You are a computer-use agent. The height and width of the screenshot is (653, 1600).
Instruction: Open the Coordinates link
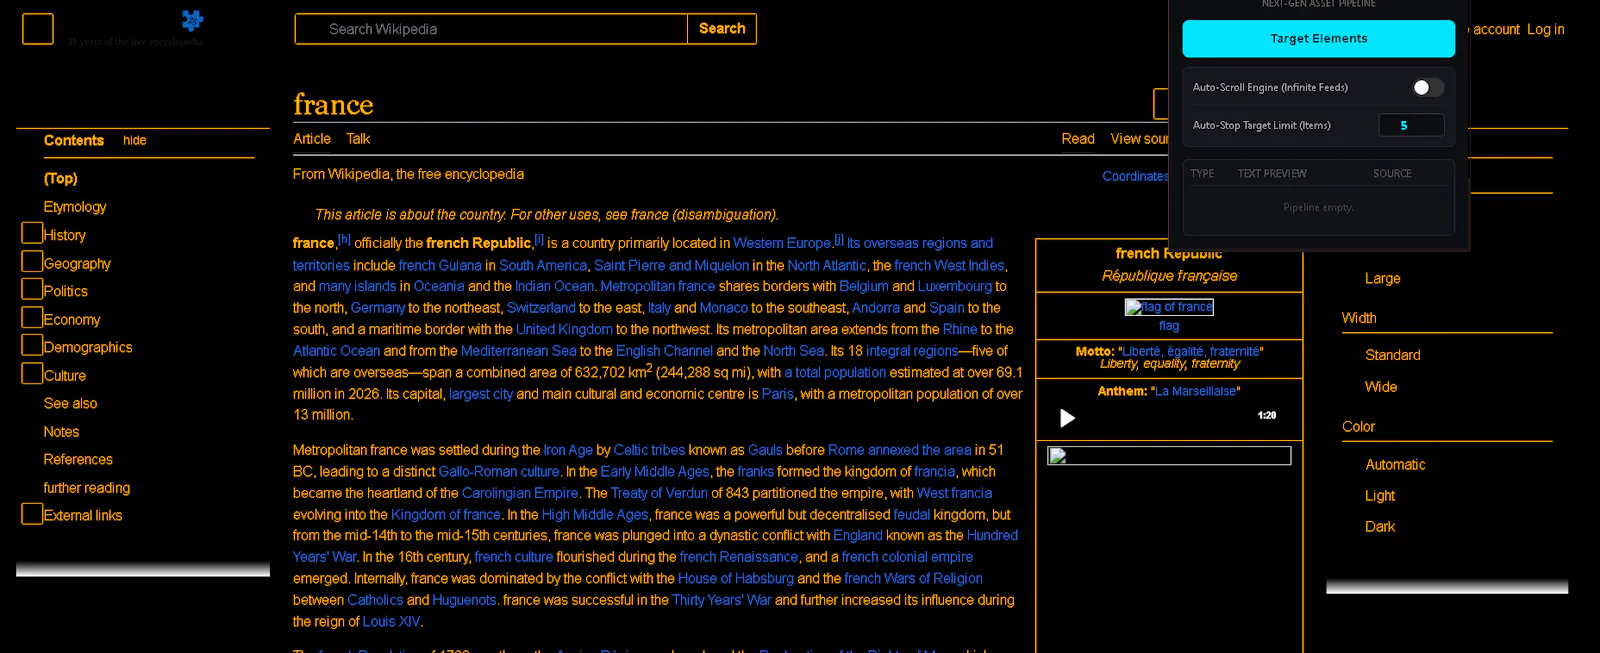click(1135, 176)
